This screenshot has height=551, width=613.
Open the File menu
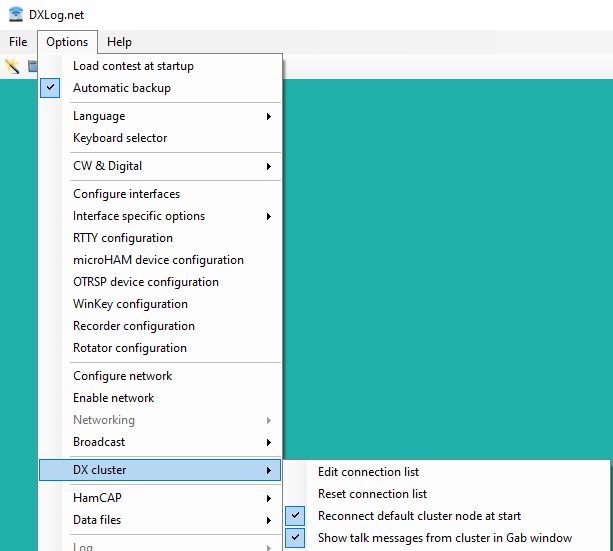tap(18, 42)
